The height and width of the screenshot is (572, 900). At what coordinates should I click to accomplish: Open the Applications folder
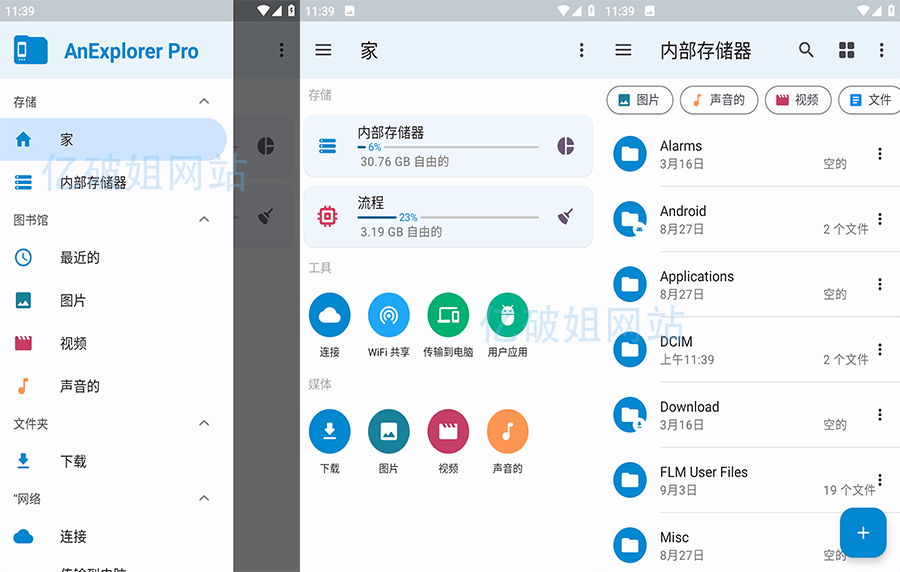pyautogui.click(x=750, y=285)
